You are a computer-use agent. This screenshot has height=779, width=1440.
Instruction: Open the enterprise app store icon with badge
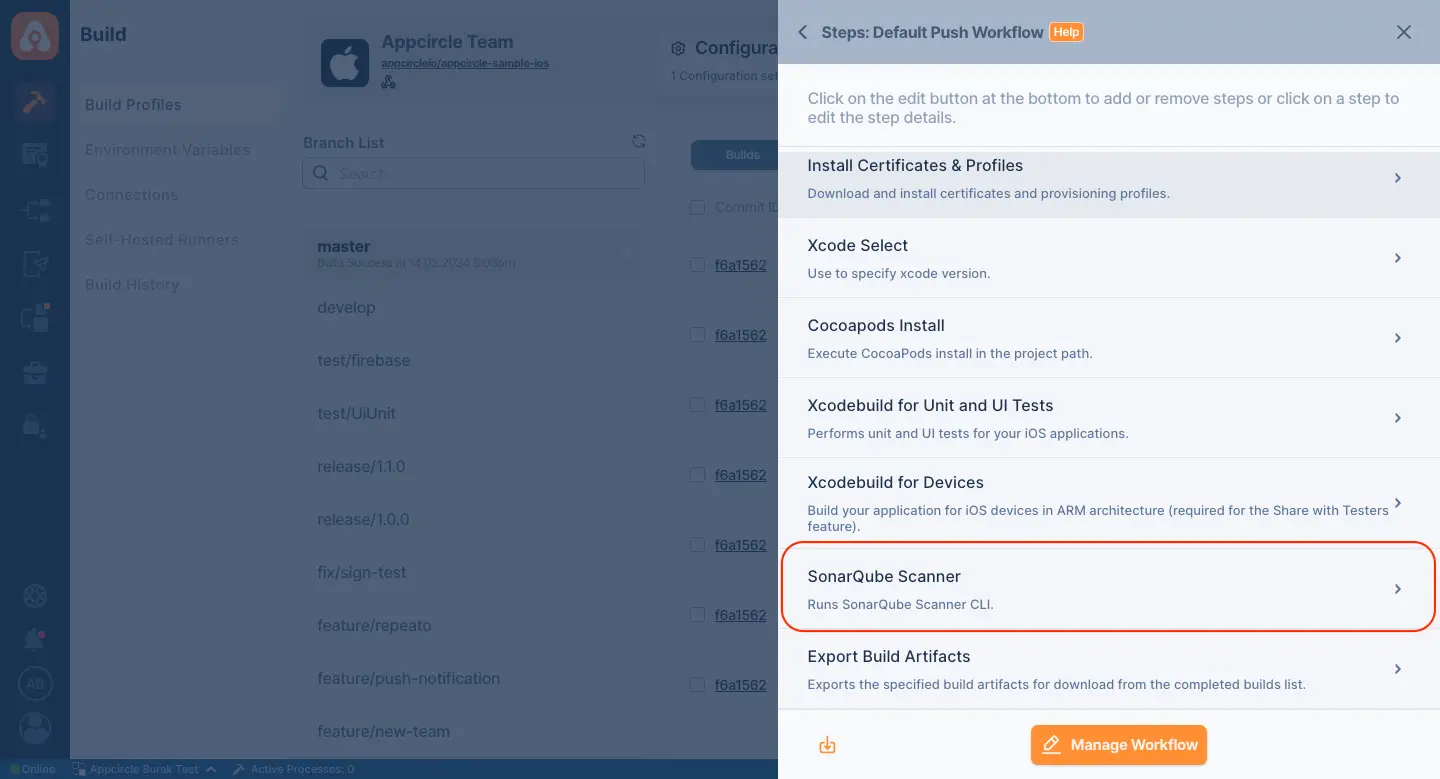35,317
